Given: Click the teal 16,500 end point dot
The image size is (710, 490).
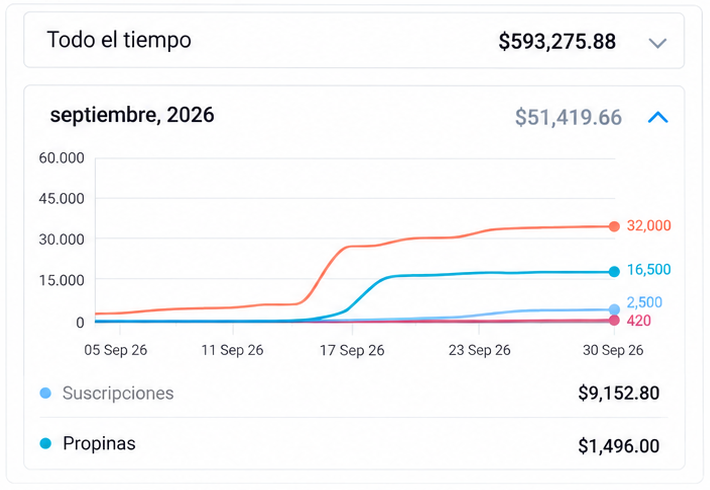Looking at the screenshot, I should [x=614, y=272].
